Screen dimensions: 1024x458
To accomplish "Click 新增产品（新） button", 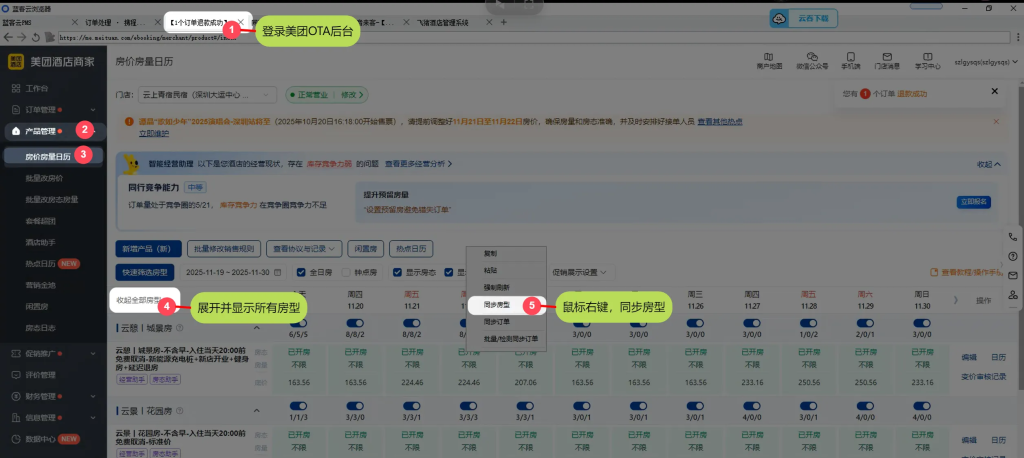I will 149,248.
